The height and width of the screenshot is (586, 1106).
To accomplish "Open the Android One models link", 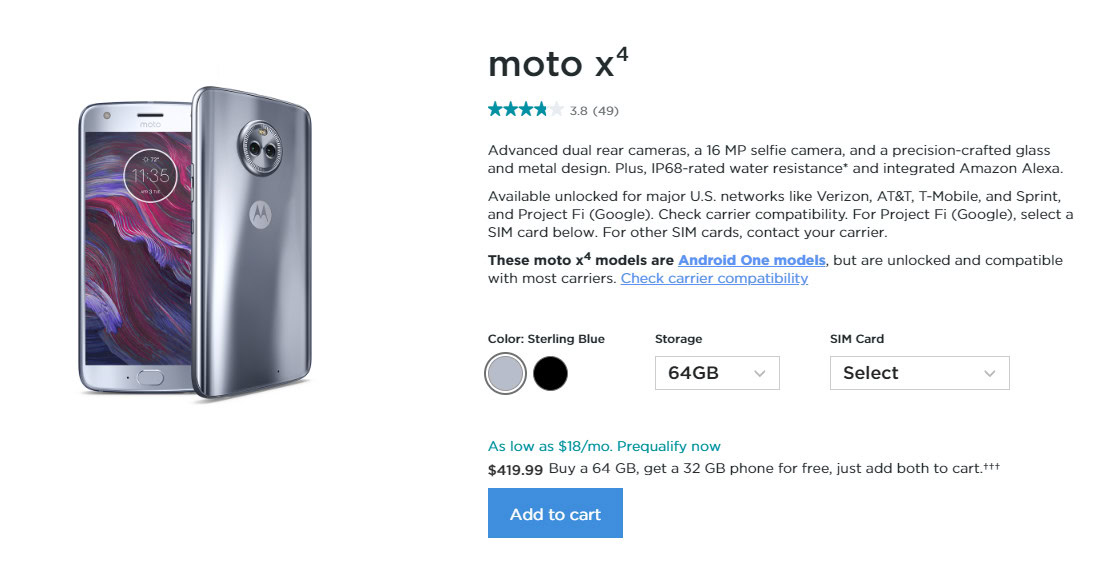I will point(751,260).
